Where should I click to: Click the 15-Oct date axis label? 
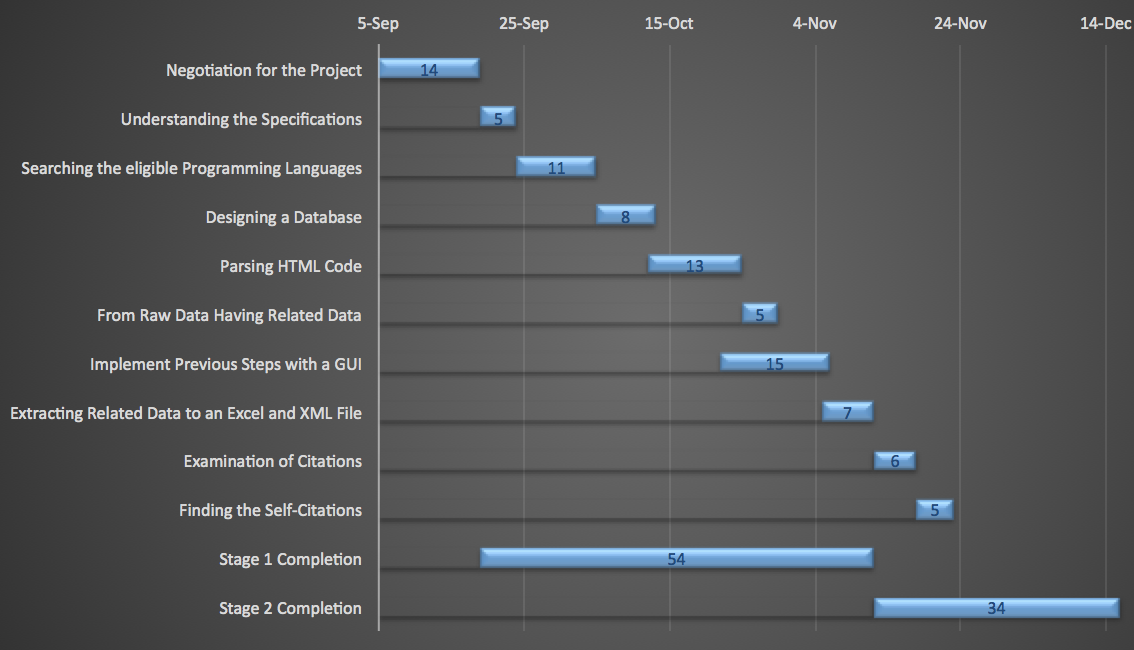[x=669, y=24]
